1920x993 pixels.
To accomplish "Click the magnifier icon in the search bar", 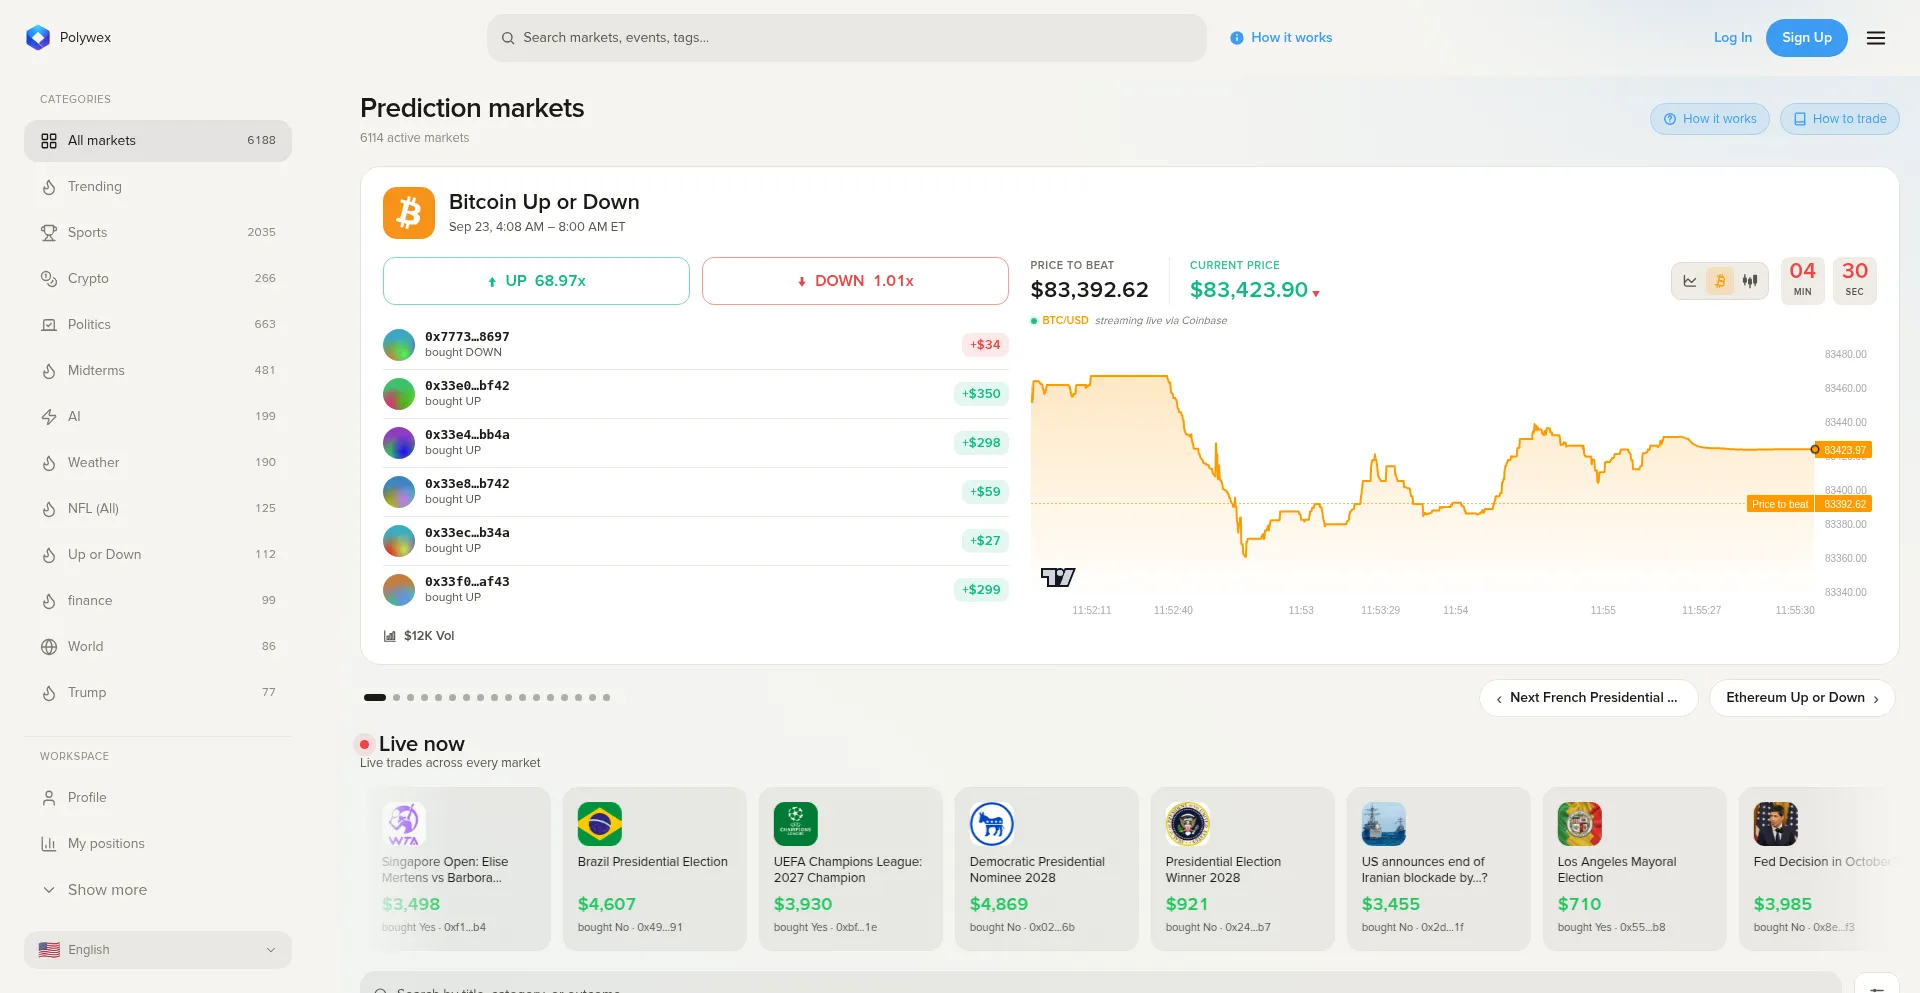I will [508, 38].
